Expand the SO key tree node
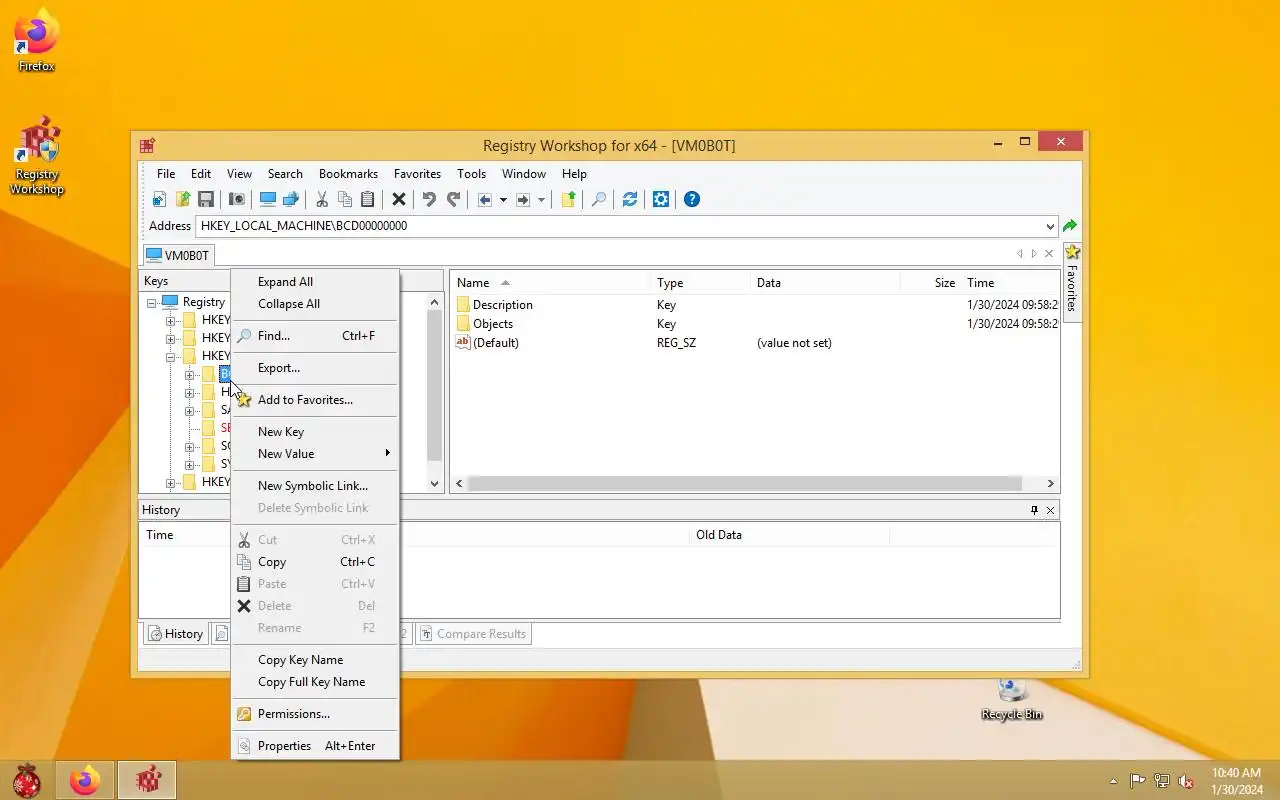Image resolution: width=1280 pixels, height=800 pixels. tap(190, 447)
